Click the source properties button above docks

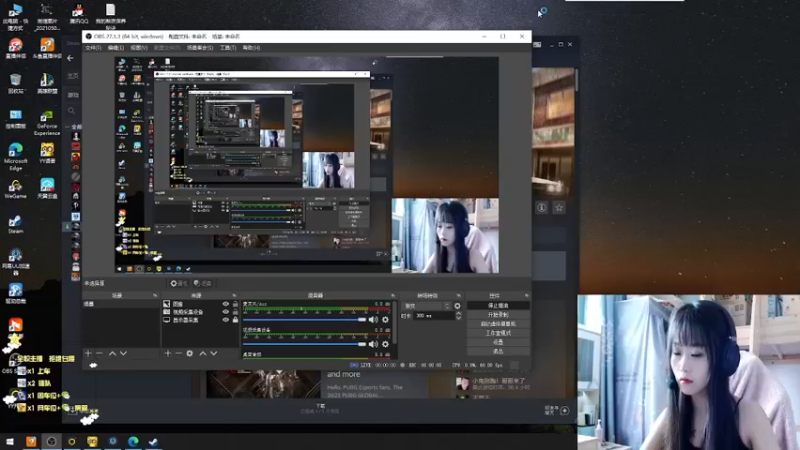(x=179, y=284)
